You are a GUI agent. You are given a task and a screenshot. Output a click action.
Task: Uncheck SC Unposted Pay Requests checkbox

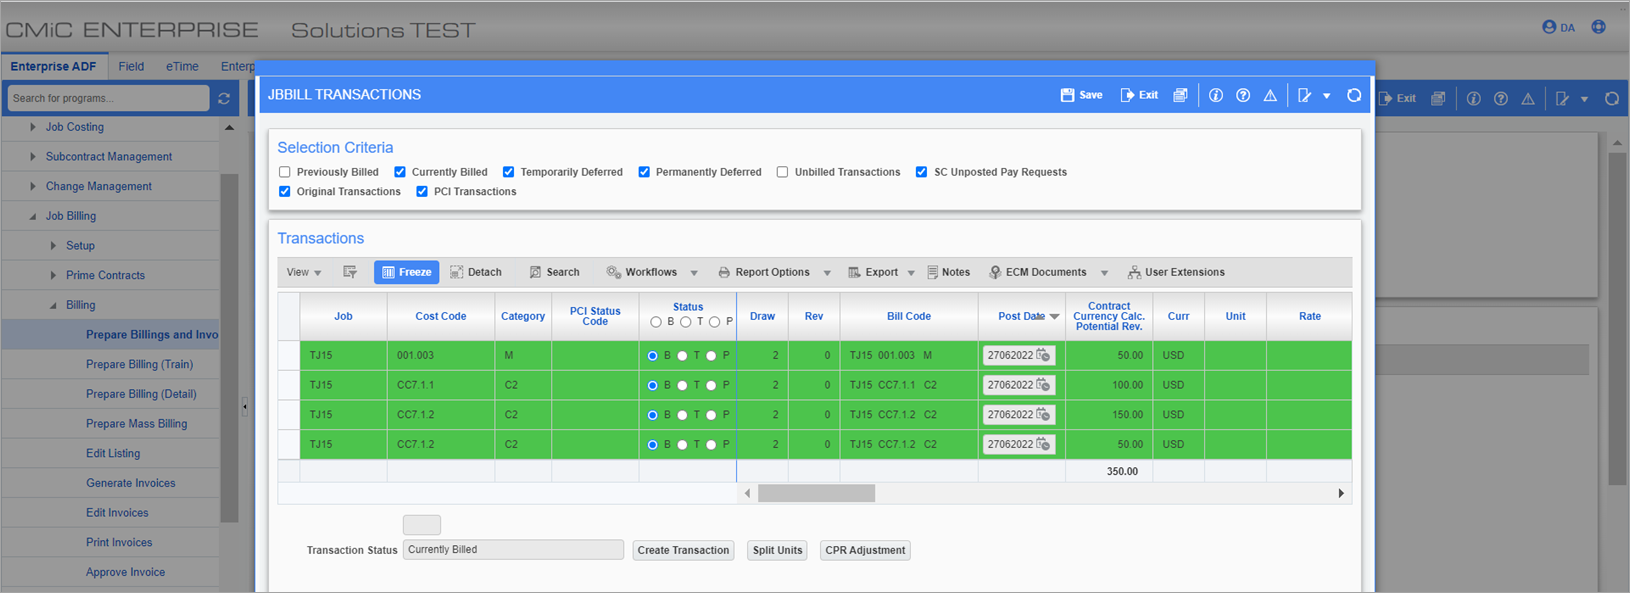pyautogui.click(x=921, y=172)
